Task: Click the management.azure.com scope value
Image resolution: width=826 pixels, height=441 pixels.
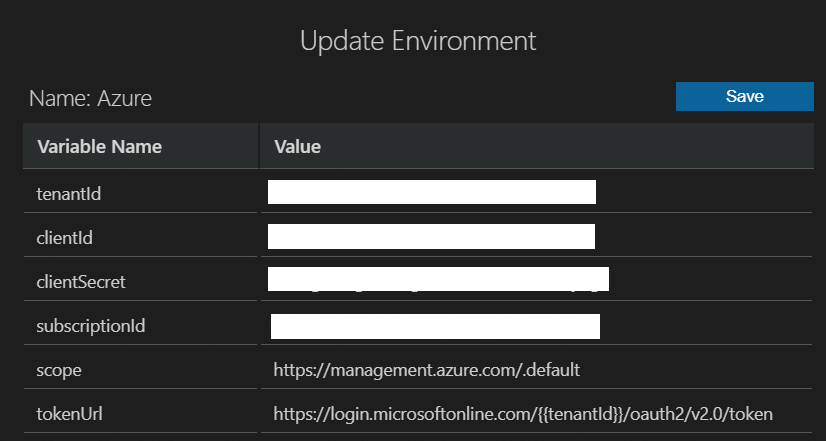Action: 426,369
